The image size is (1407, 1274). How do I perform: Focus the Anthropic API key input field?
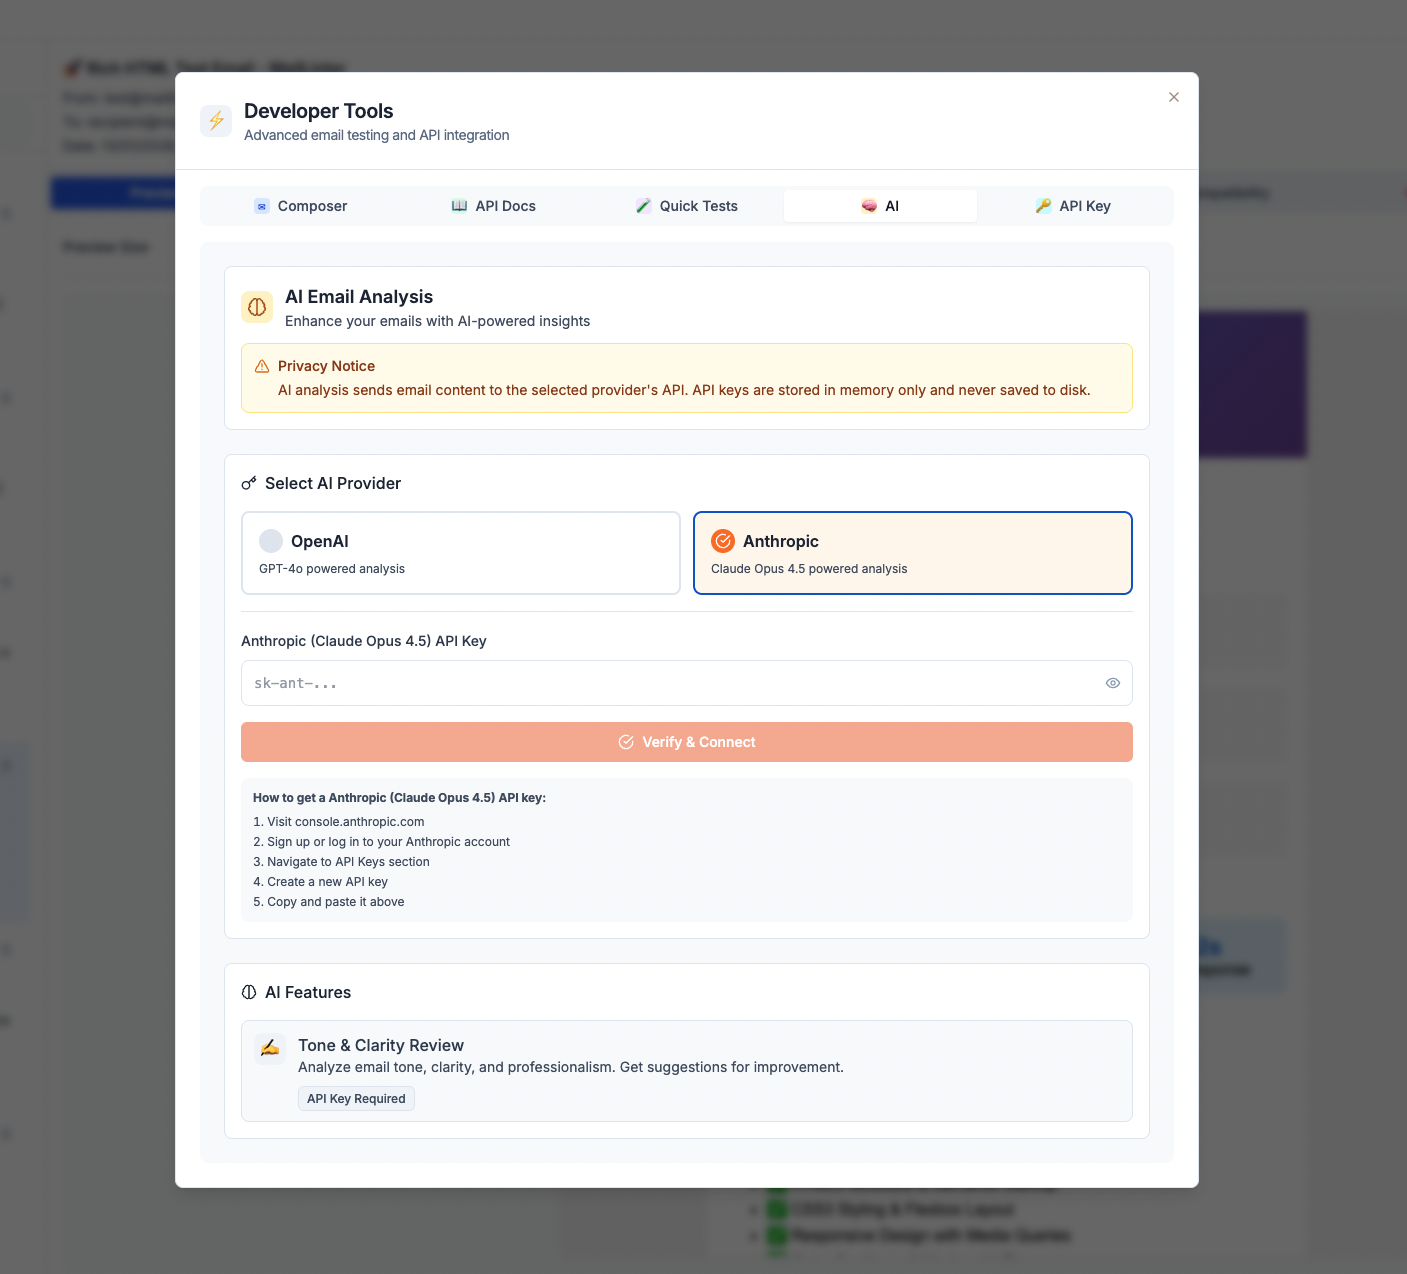pyautogui.click(x=687, y=683)
